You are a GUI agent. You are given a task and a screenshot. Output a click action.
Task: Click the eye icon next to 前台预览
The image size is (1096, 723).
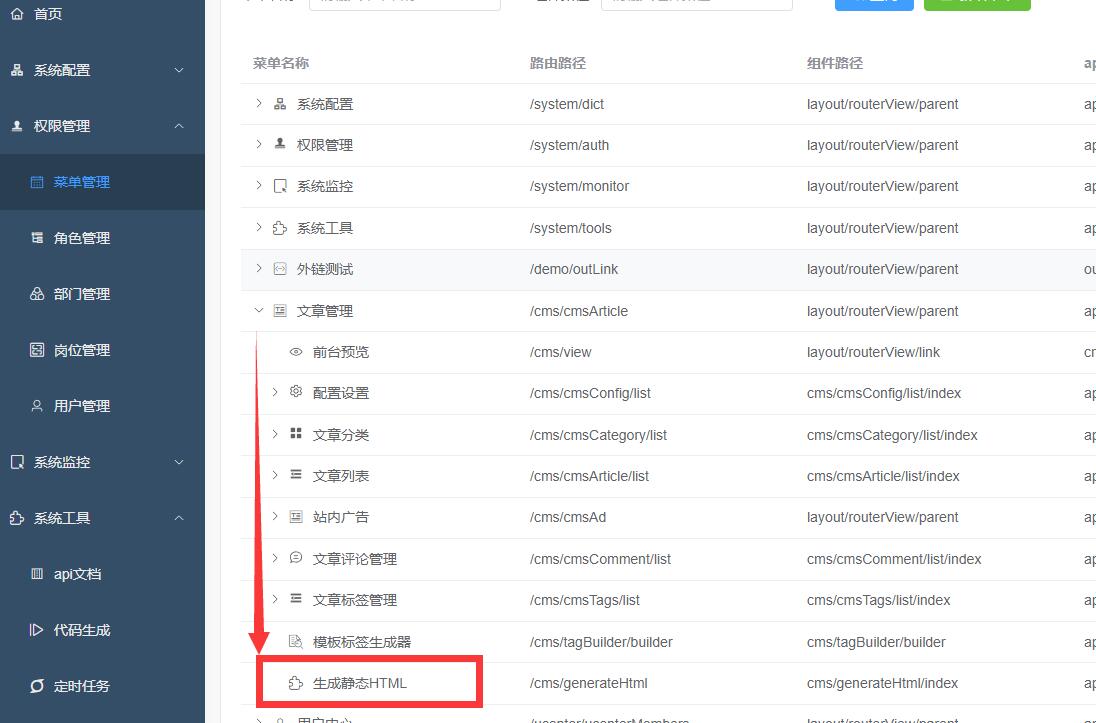tap(296, 352)
